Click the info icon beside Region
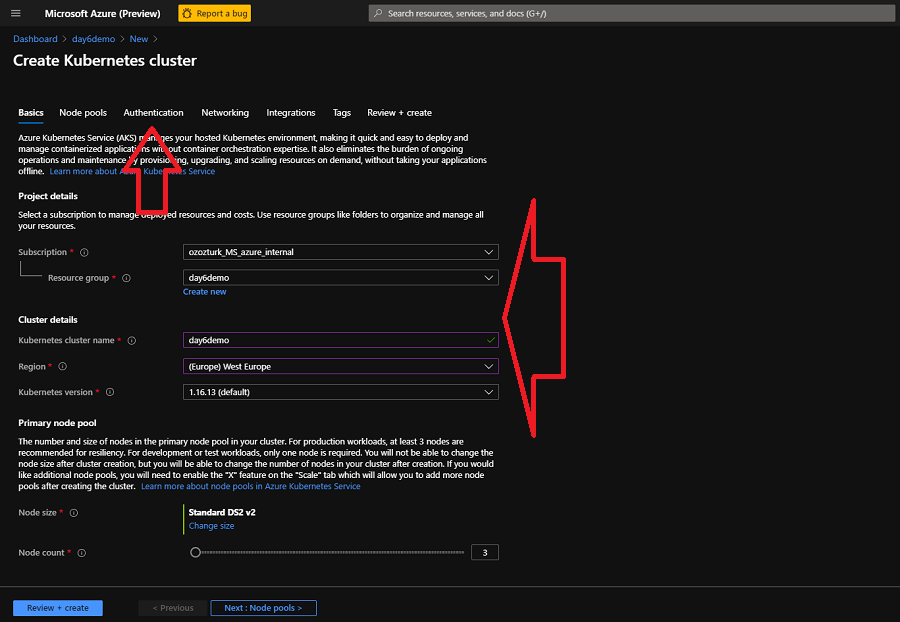 coord(62,367)
